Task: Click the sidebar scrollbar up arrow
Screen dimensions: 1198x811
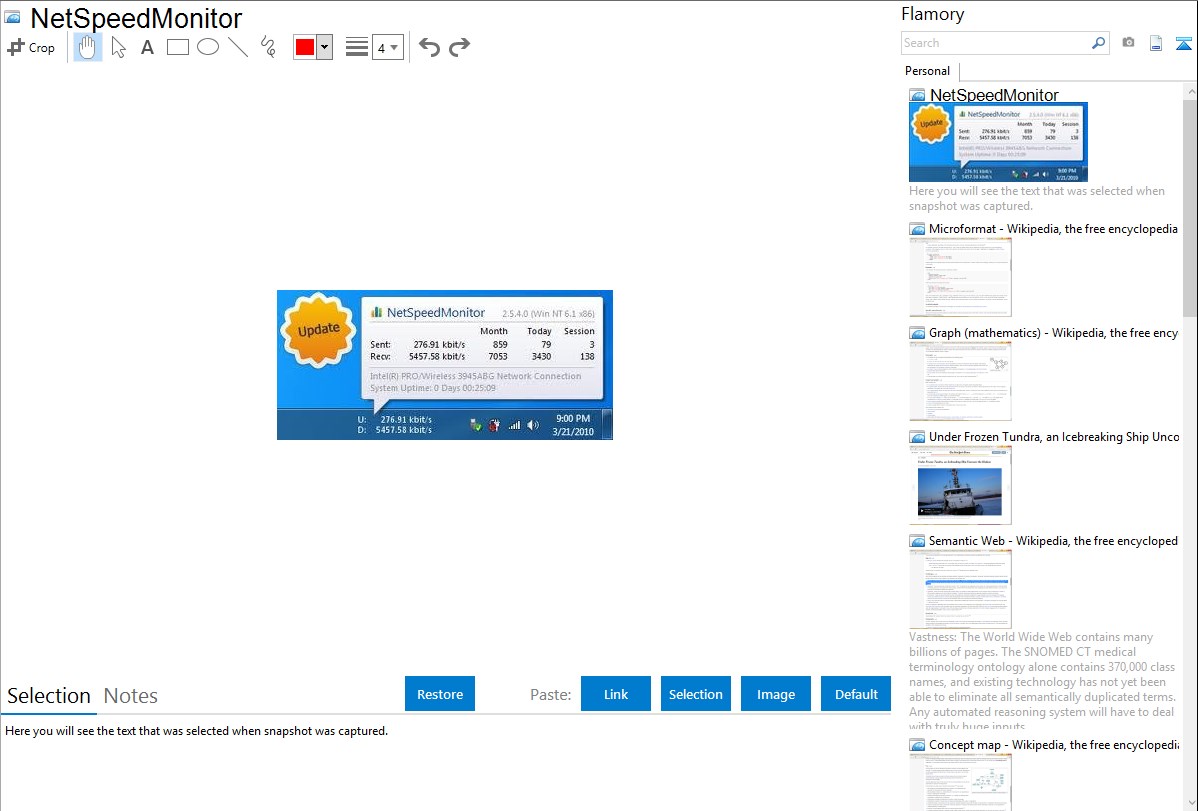Action: (x=1190, y=92)
